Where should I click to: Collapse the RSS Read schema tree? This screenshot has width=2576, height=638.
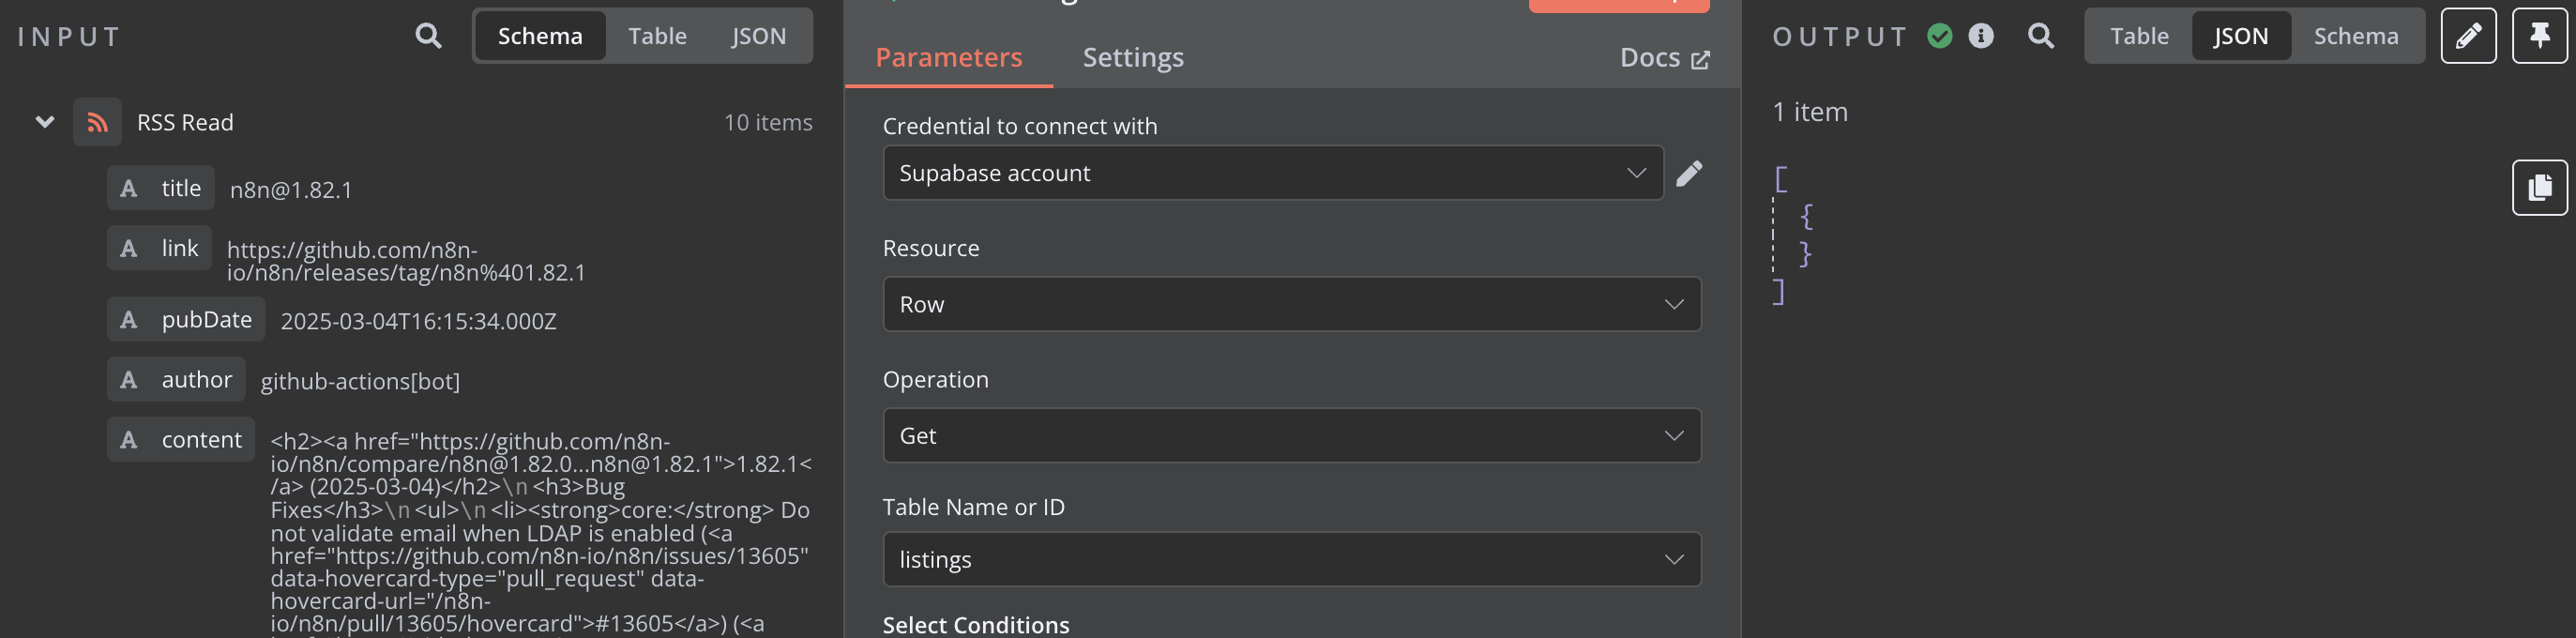(x=45, y=122)
